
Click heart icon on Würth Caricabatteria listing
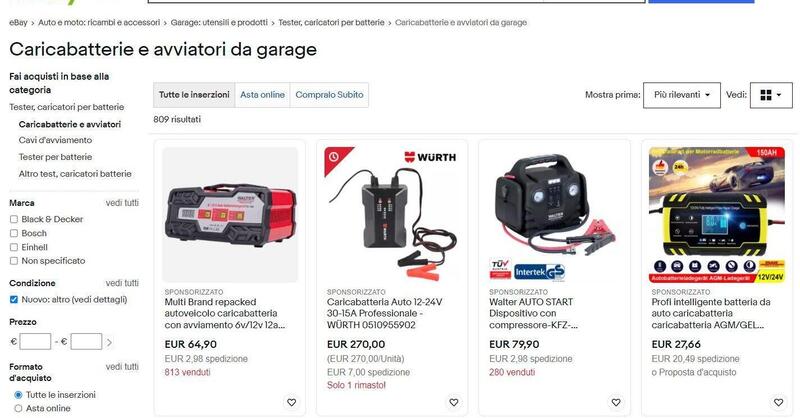click(454, 402)
